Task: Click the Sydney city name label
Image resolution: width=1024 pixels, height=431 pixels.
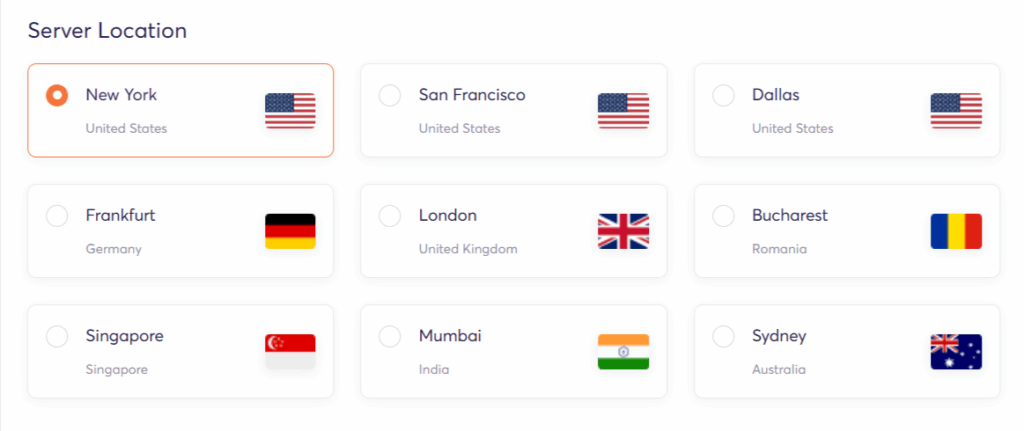Action: tap(779, 336)
